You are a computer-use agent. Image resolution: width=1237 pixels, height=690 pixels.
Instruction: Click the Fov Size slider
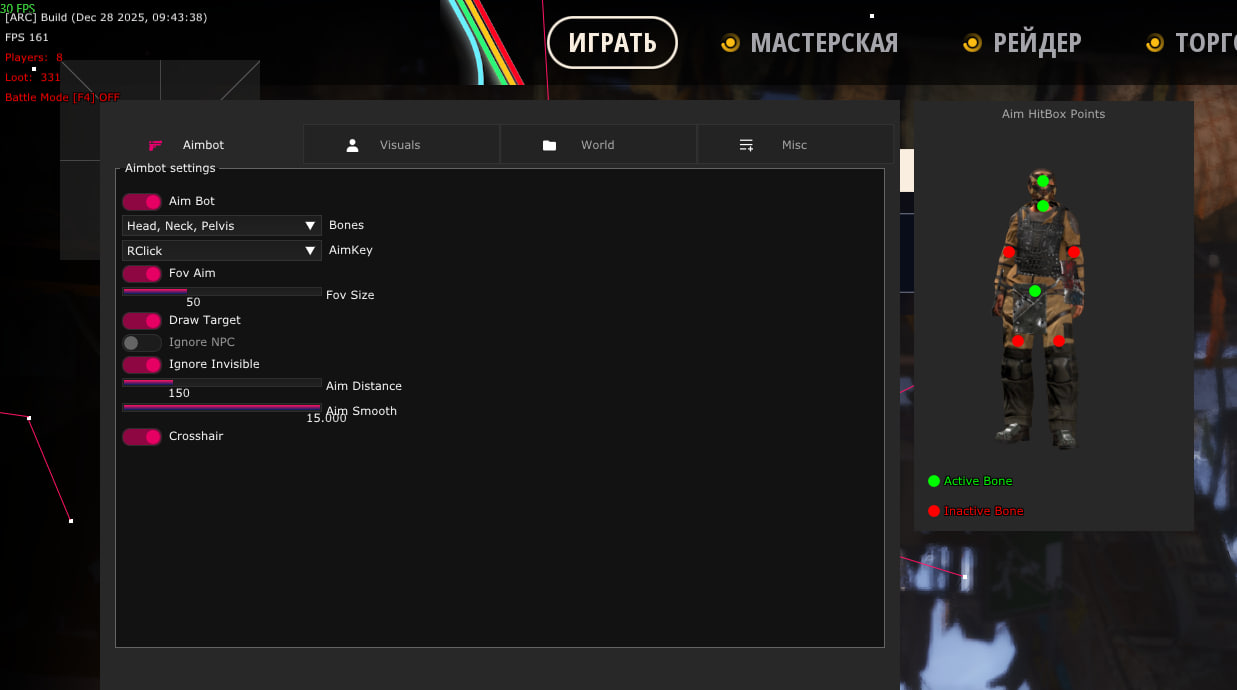pyautogui.click(x=221, y=291)
